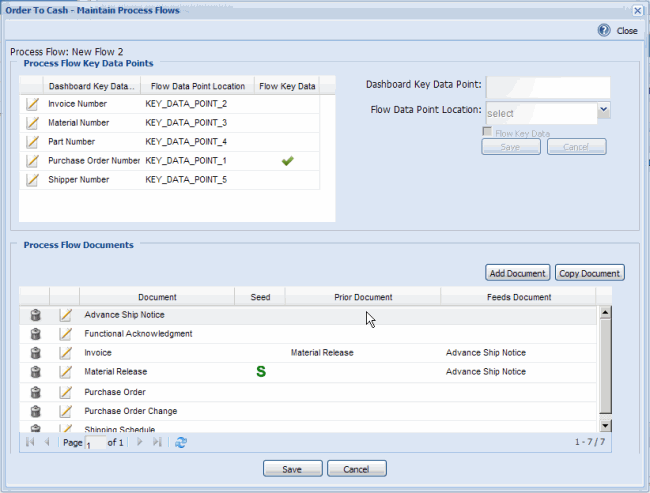Cancel the process flow at the bottom
650x493 pixels.
357,469
